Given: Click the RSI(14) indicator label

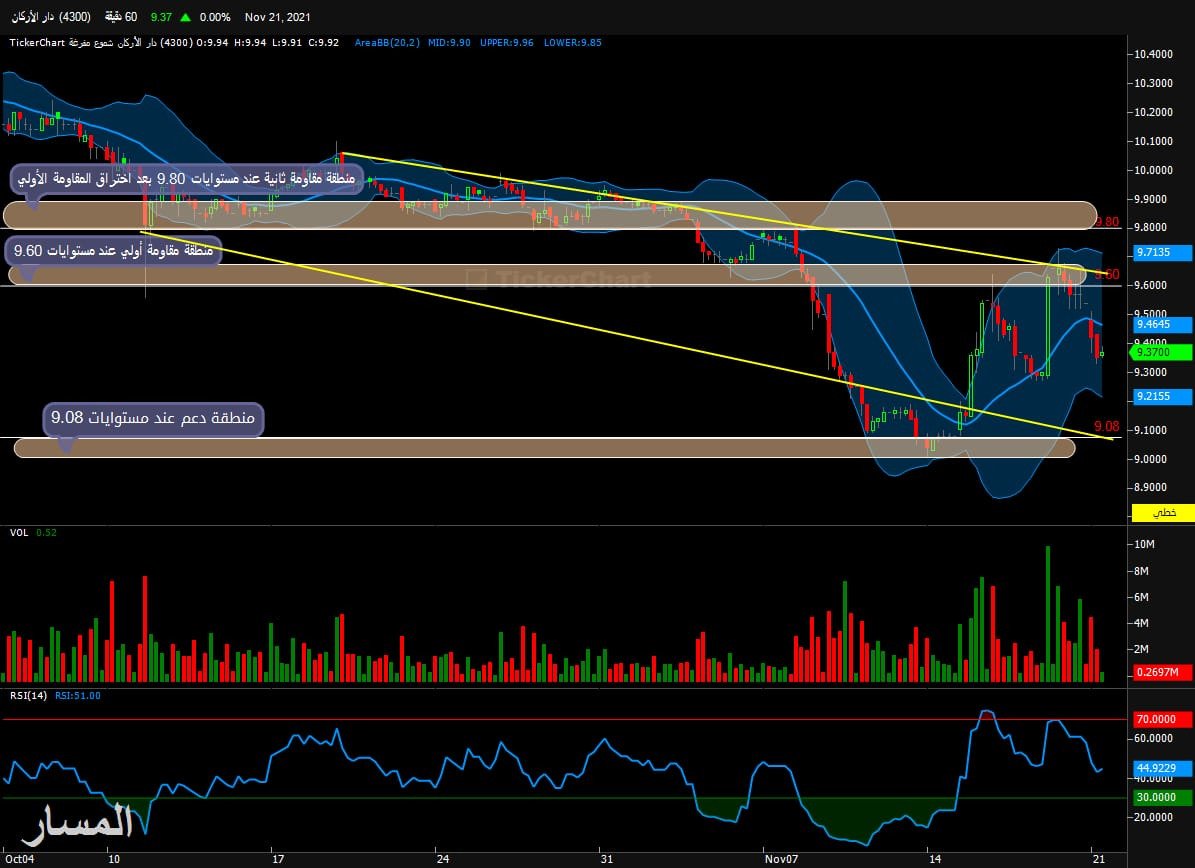Looking at the screenshot, I should (28, 696).
